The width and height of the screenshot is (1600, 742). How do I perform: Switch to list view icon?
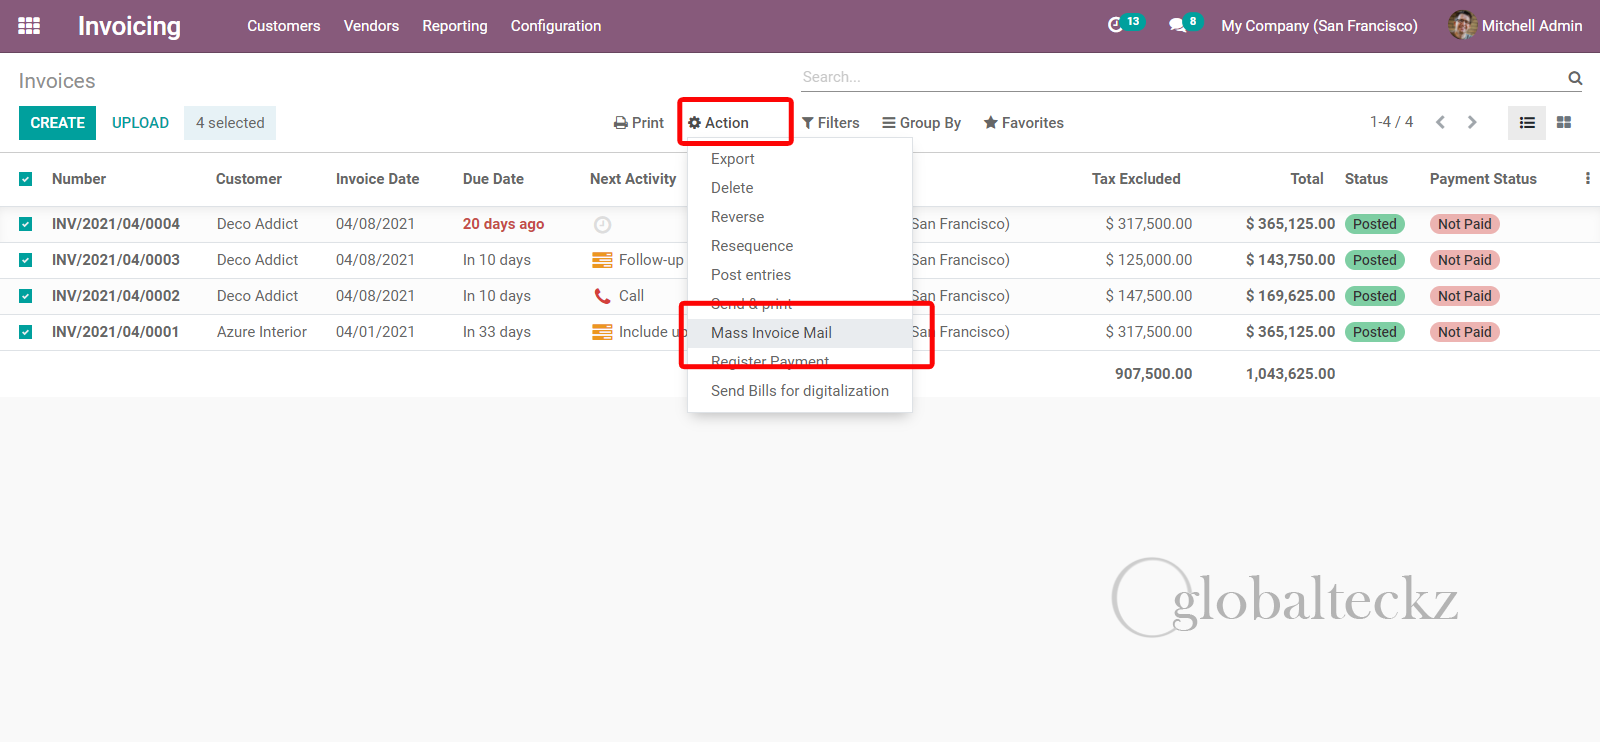tap(1527, 123)
